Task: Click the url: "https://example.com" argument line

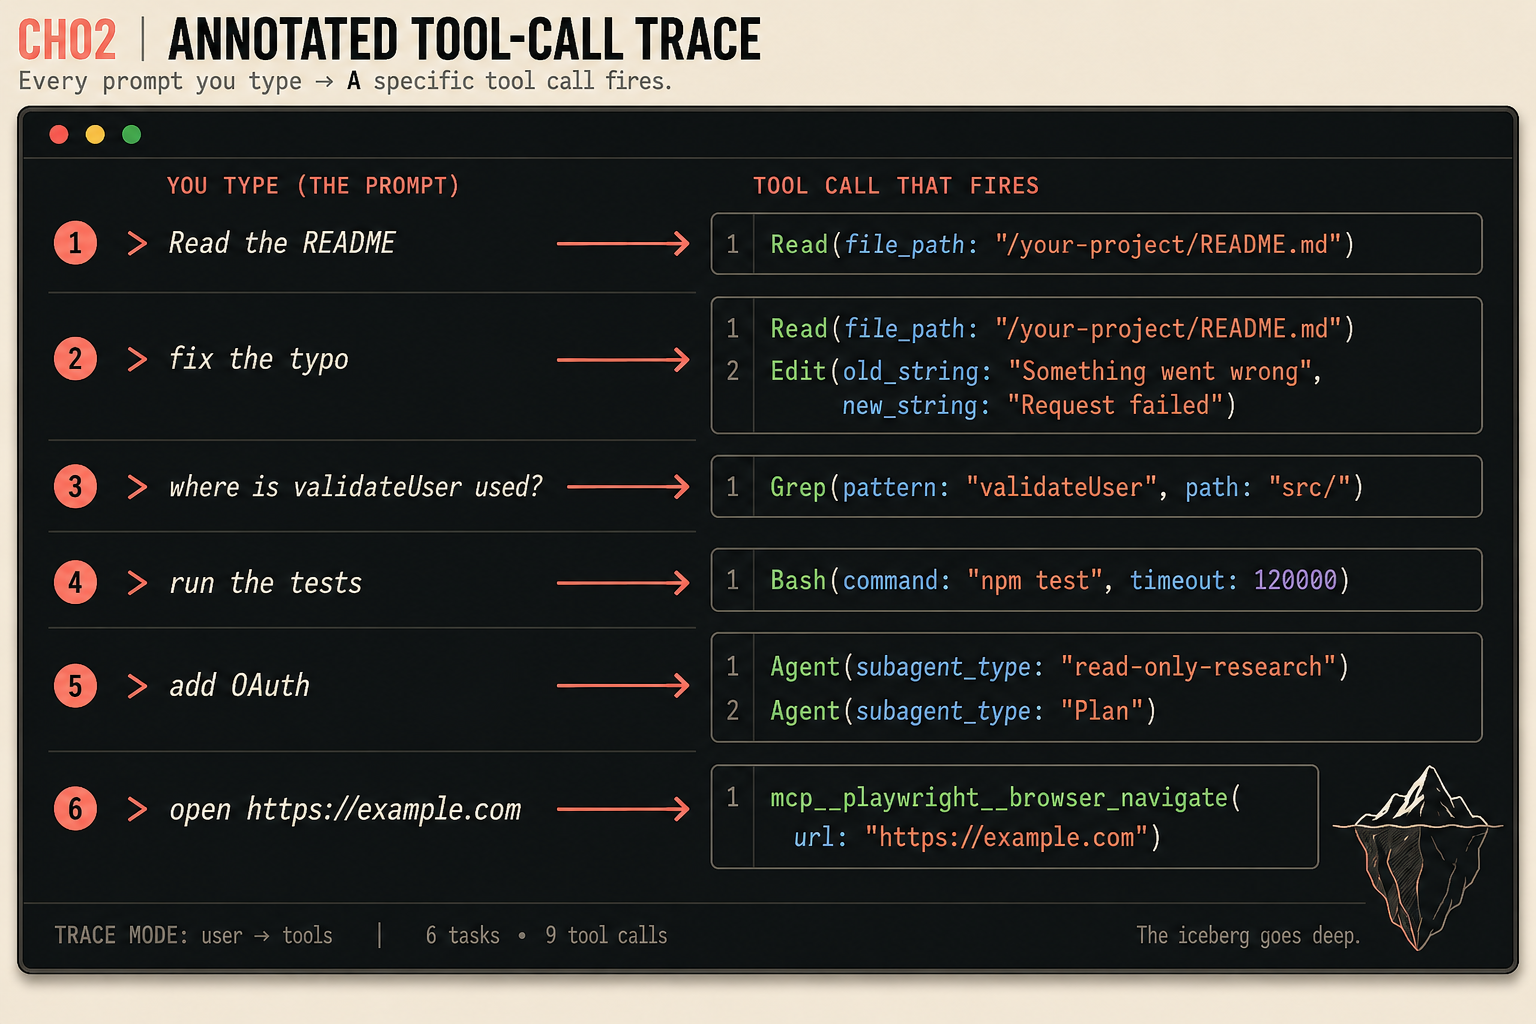Action: pos(977,837)
